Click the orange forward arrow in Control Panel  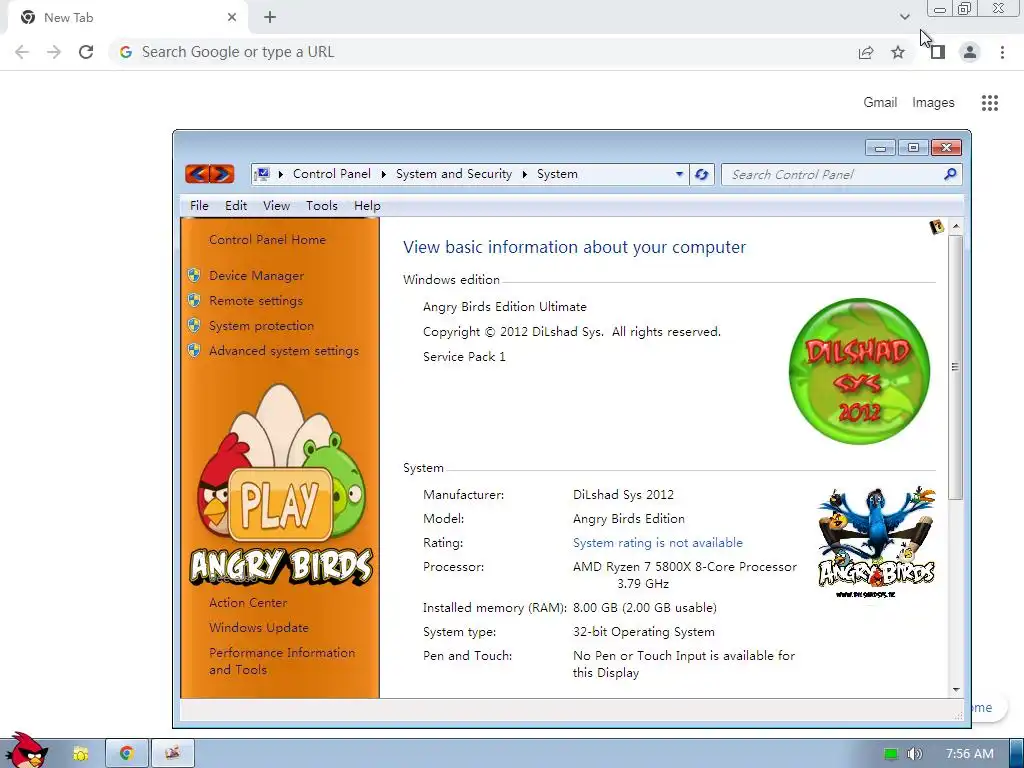click(x=222, y=174)
